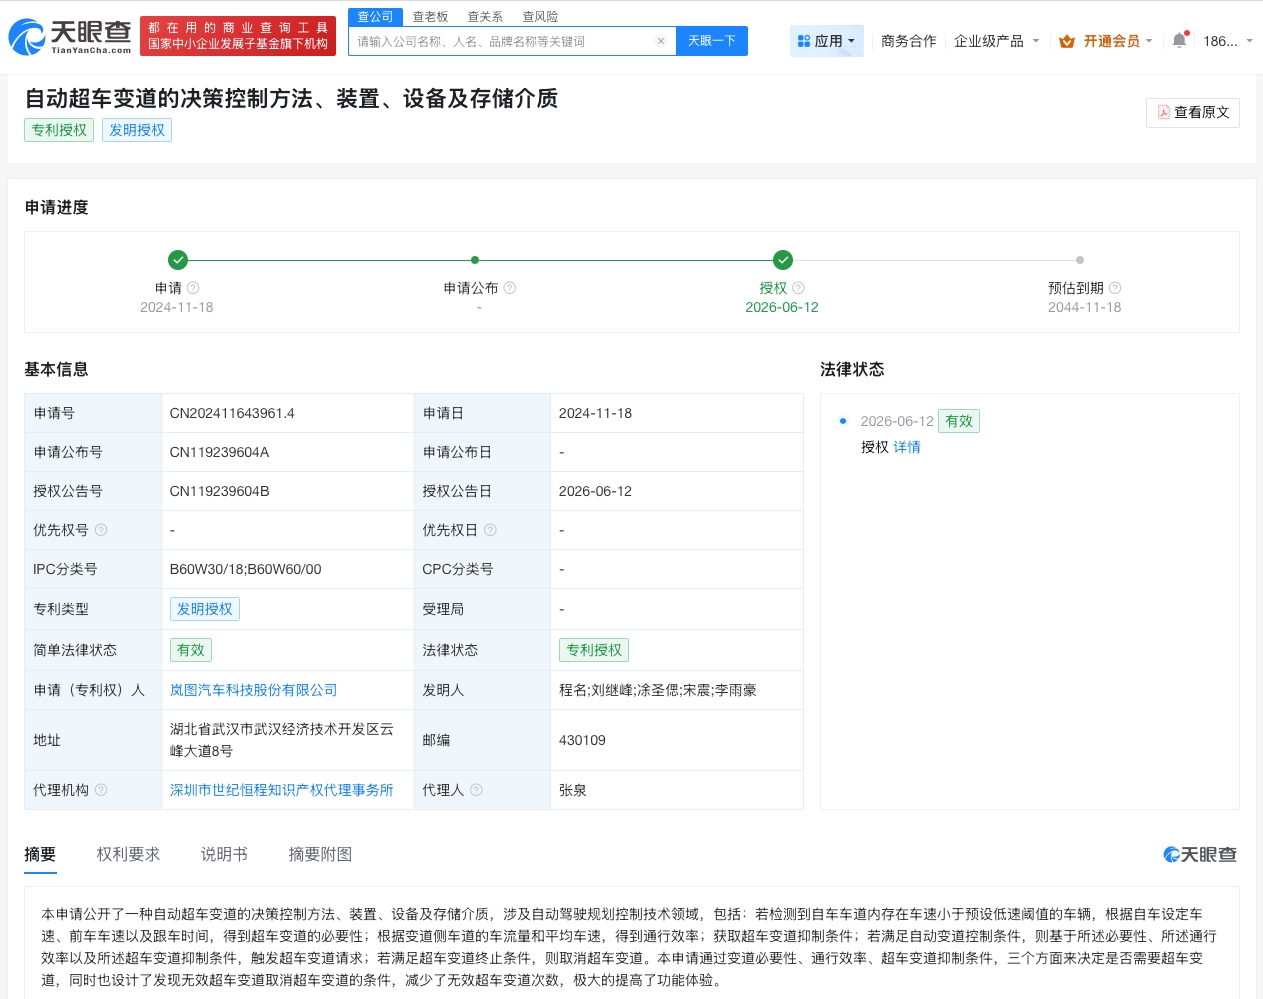Click IPC value B60W30/18;B60W60/00
The width and height of the screenshot is (1263, 999).
(x=246, y=569)
